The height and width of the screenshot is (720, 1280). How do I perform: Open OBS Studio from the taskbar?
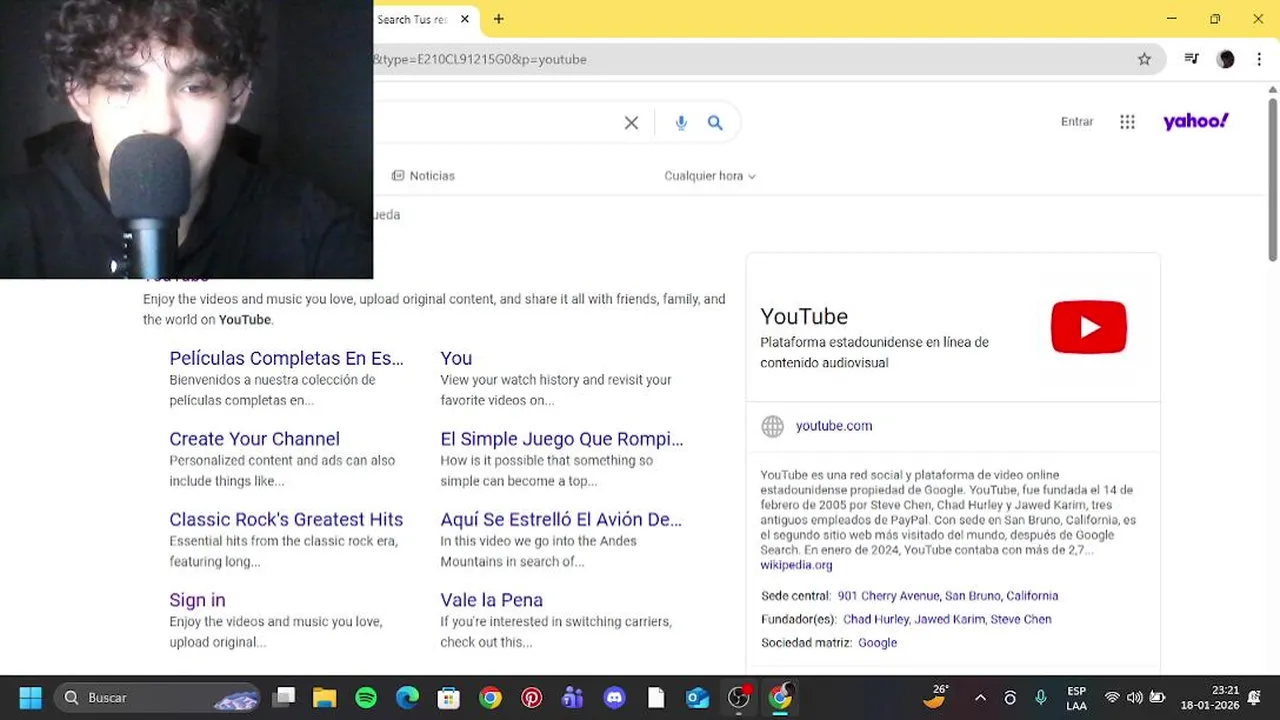738,697
